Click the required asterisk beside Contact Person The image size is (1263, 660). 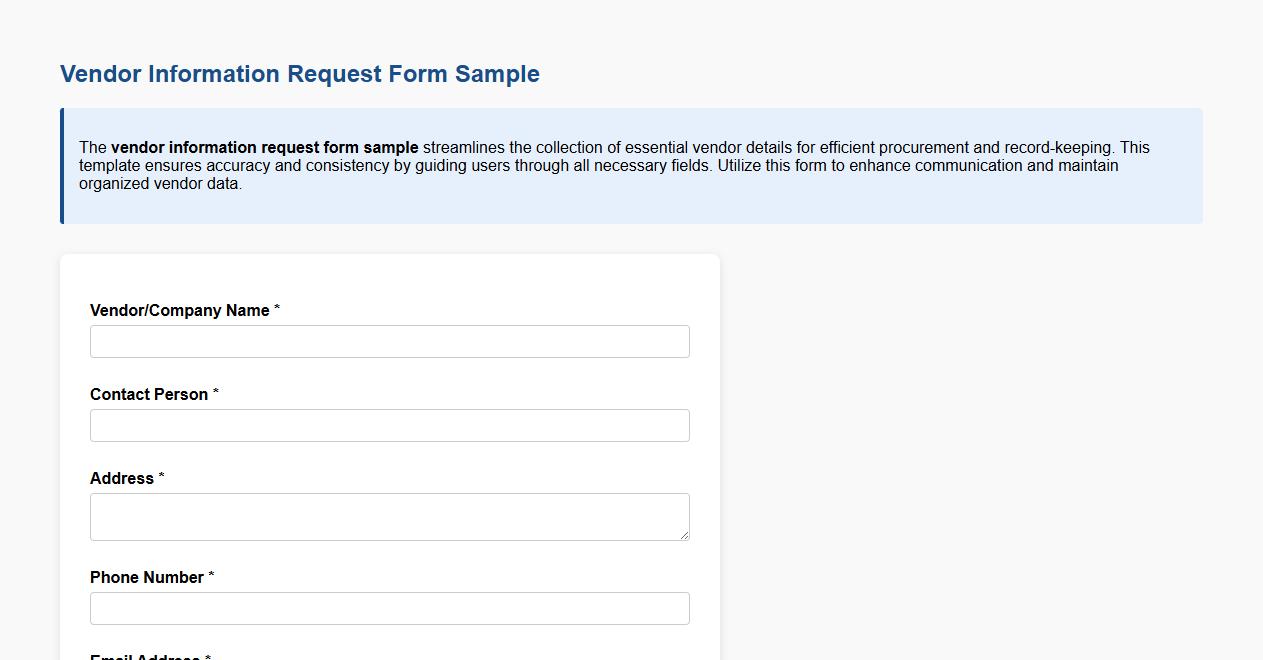tap(214, 391)
